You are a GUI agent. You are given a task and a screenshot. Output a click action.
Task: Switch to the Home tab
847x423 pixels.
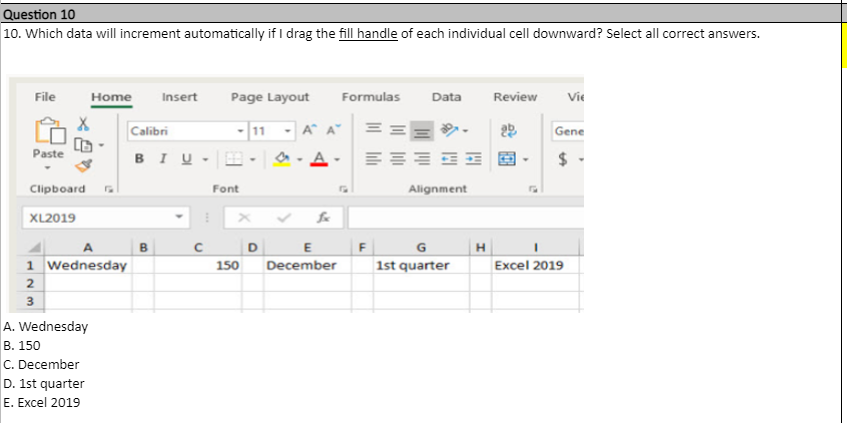[x=111, y=97]
